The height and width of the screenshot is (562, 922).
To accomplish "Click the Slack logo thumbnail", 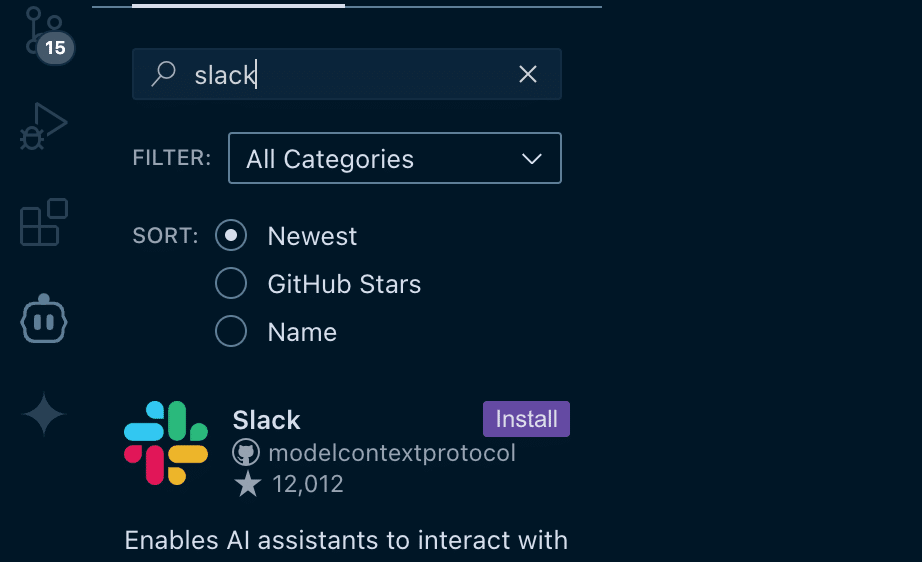I will (x=165, y=443).
